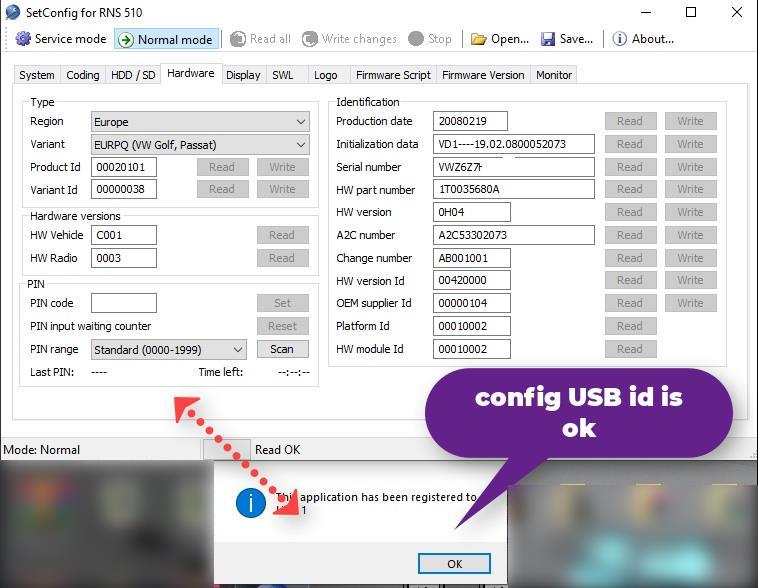Click the Stop toolbar button
The image size is (758, 588).
tap(430, 39)
